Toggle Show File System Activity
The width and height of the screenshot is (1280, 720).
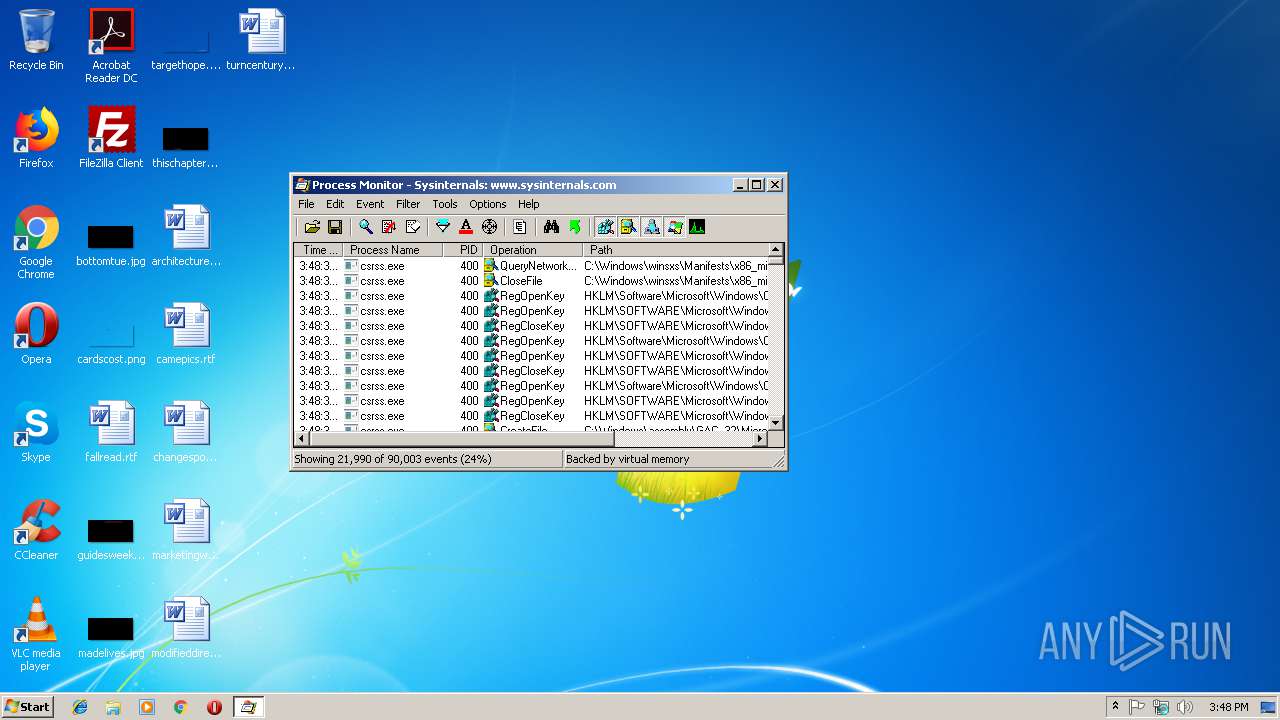[x=628, y=227]
